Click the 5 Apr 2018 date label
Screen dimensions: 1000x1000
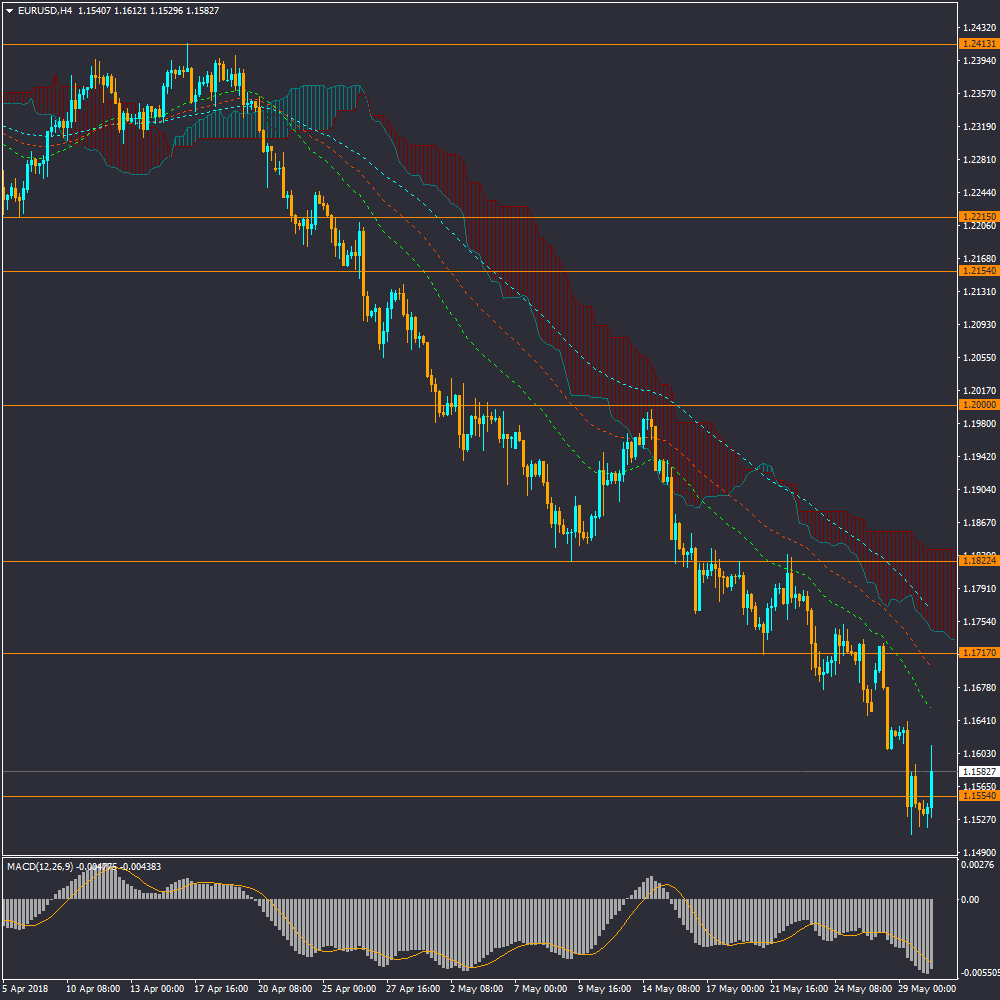pyautogui.click(x=26, y=988)
